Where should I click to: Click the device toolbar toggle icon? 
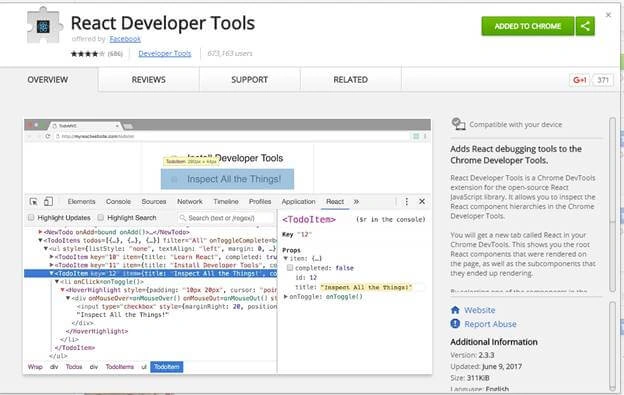pos(48,201)
